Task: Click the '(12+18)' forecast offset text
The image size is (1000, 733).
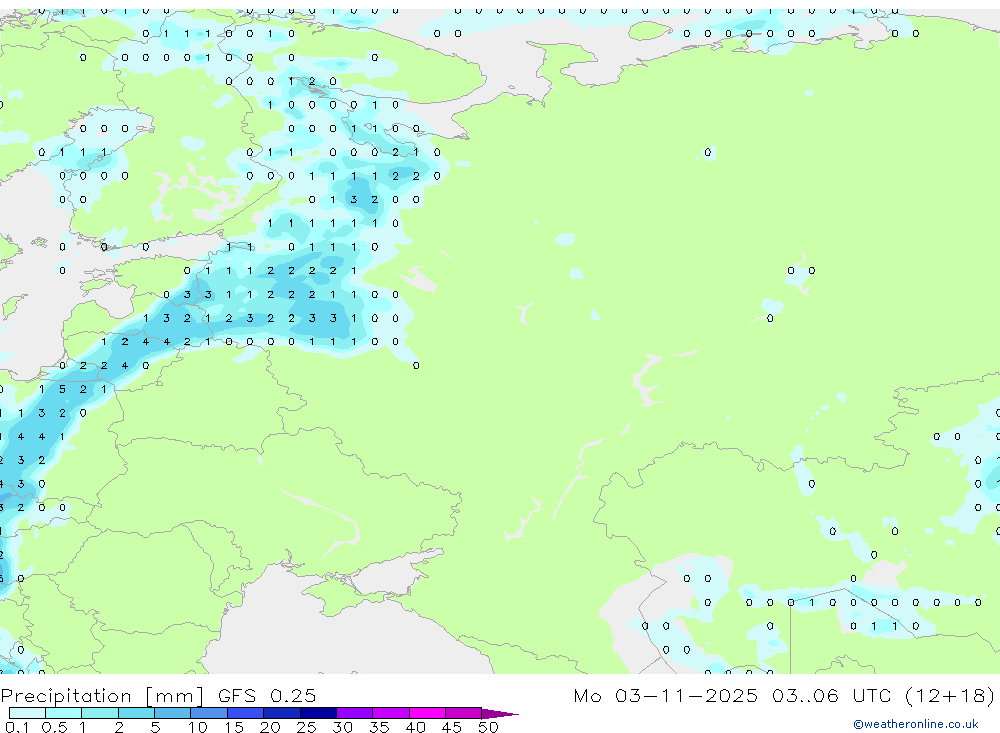Action: [950, 695]
